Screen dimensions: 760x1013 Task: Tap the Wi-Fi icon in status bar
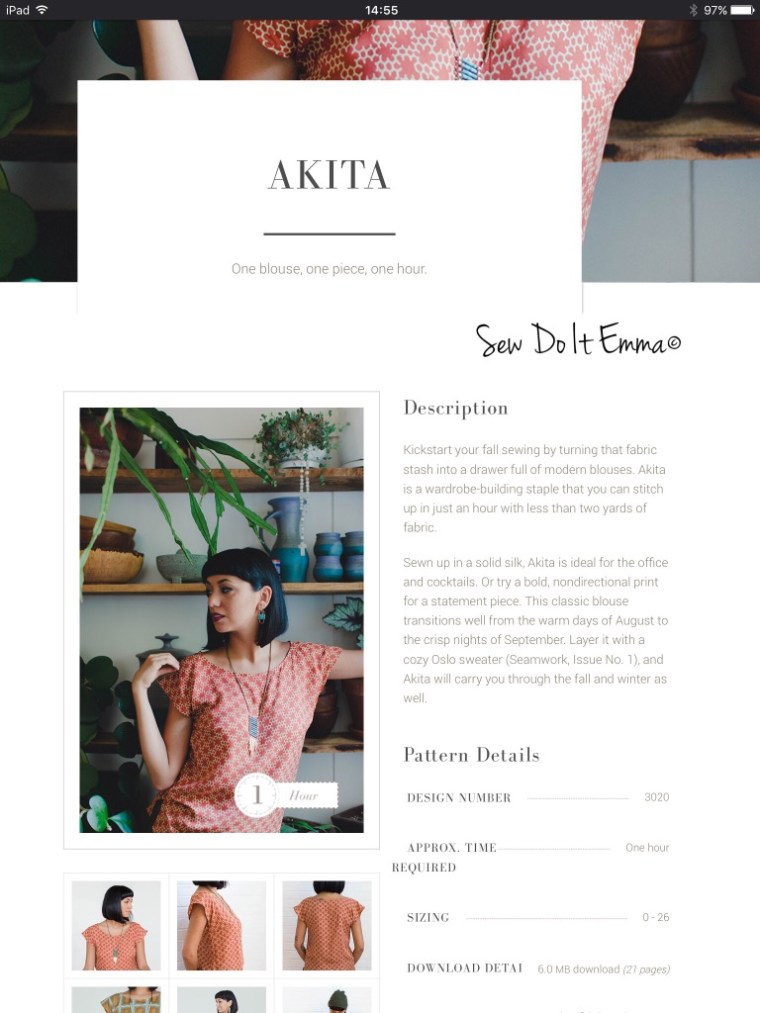pos(43,10)
